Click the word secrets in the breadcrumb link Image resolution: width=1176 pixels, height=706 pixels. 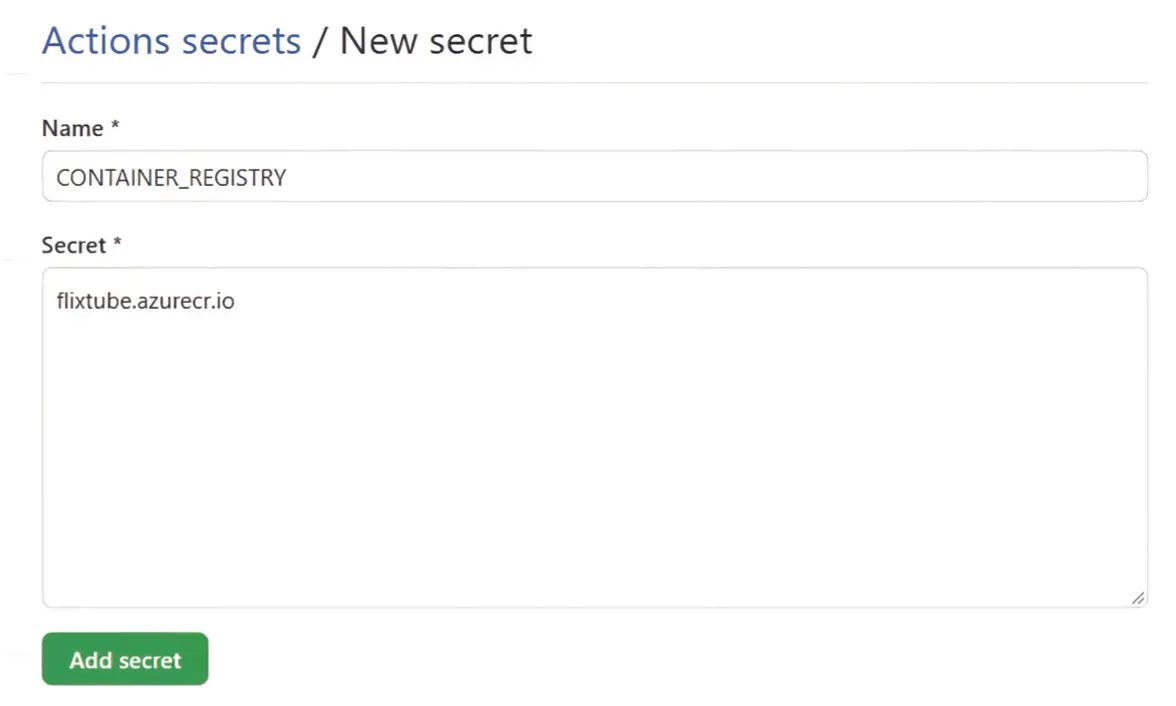coord(240,42)
